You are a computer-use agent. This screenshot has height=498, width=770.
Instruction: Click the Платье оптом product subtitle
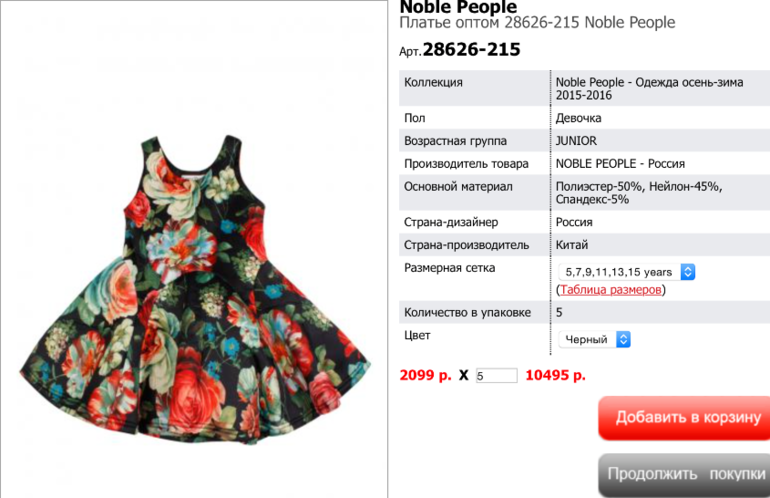(x=537, y=23)
